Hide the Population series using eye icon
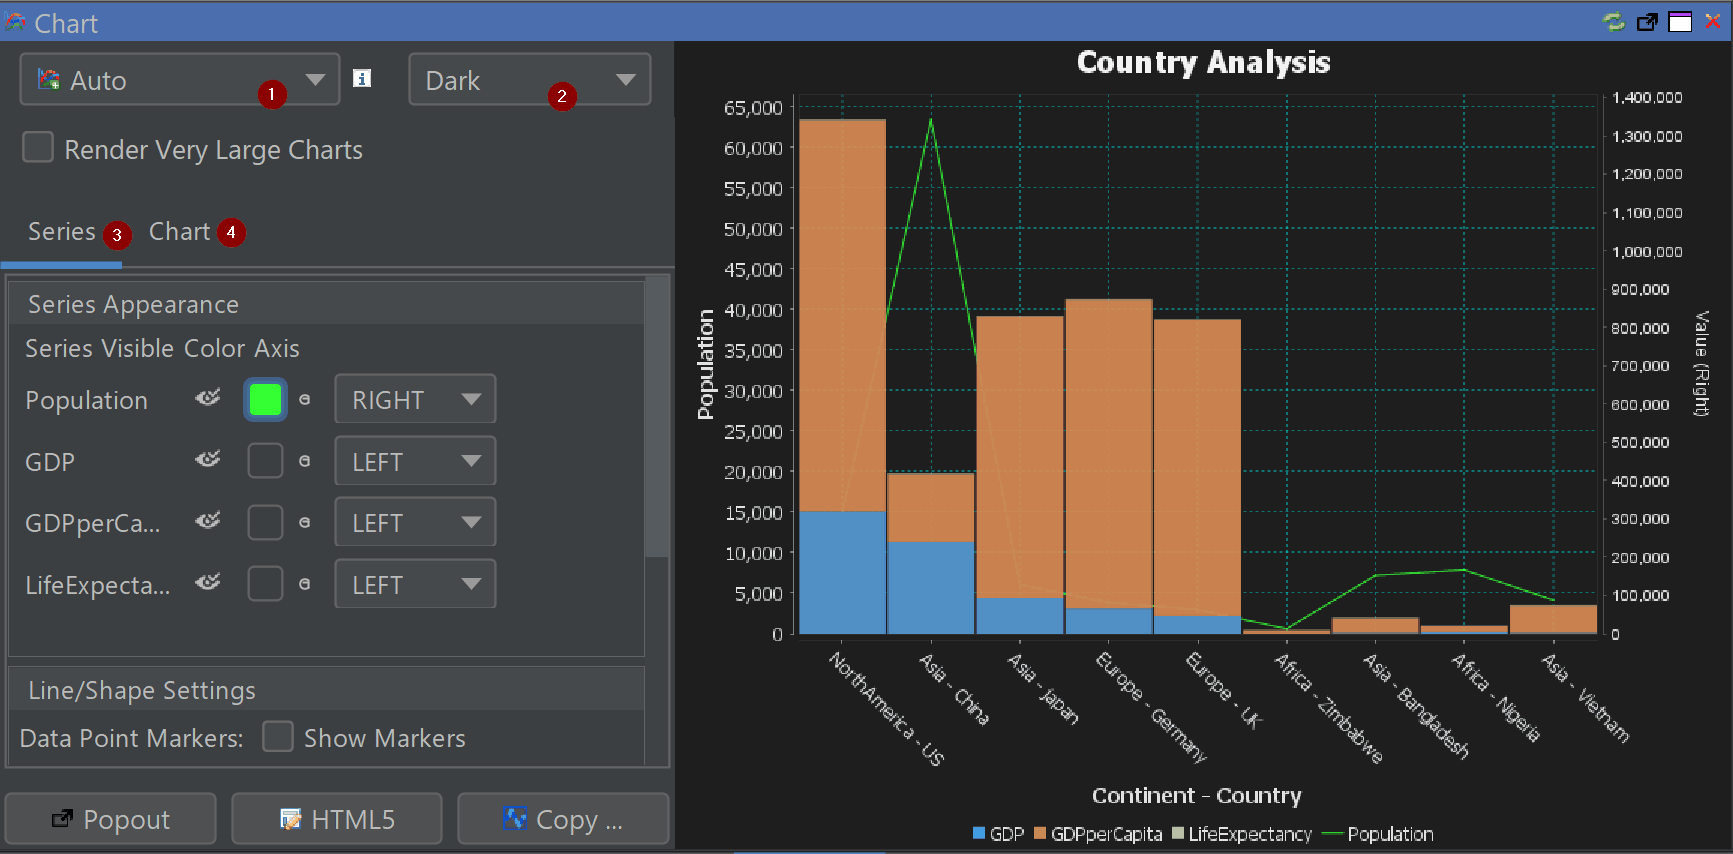This screenshot has height=854, width=1733. [x=208, y=398]
